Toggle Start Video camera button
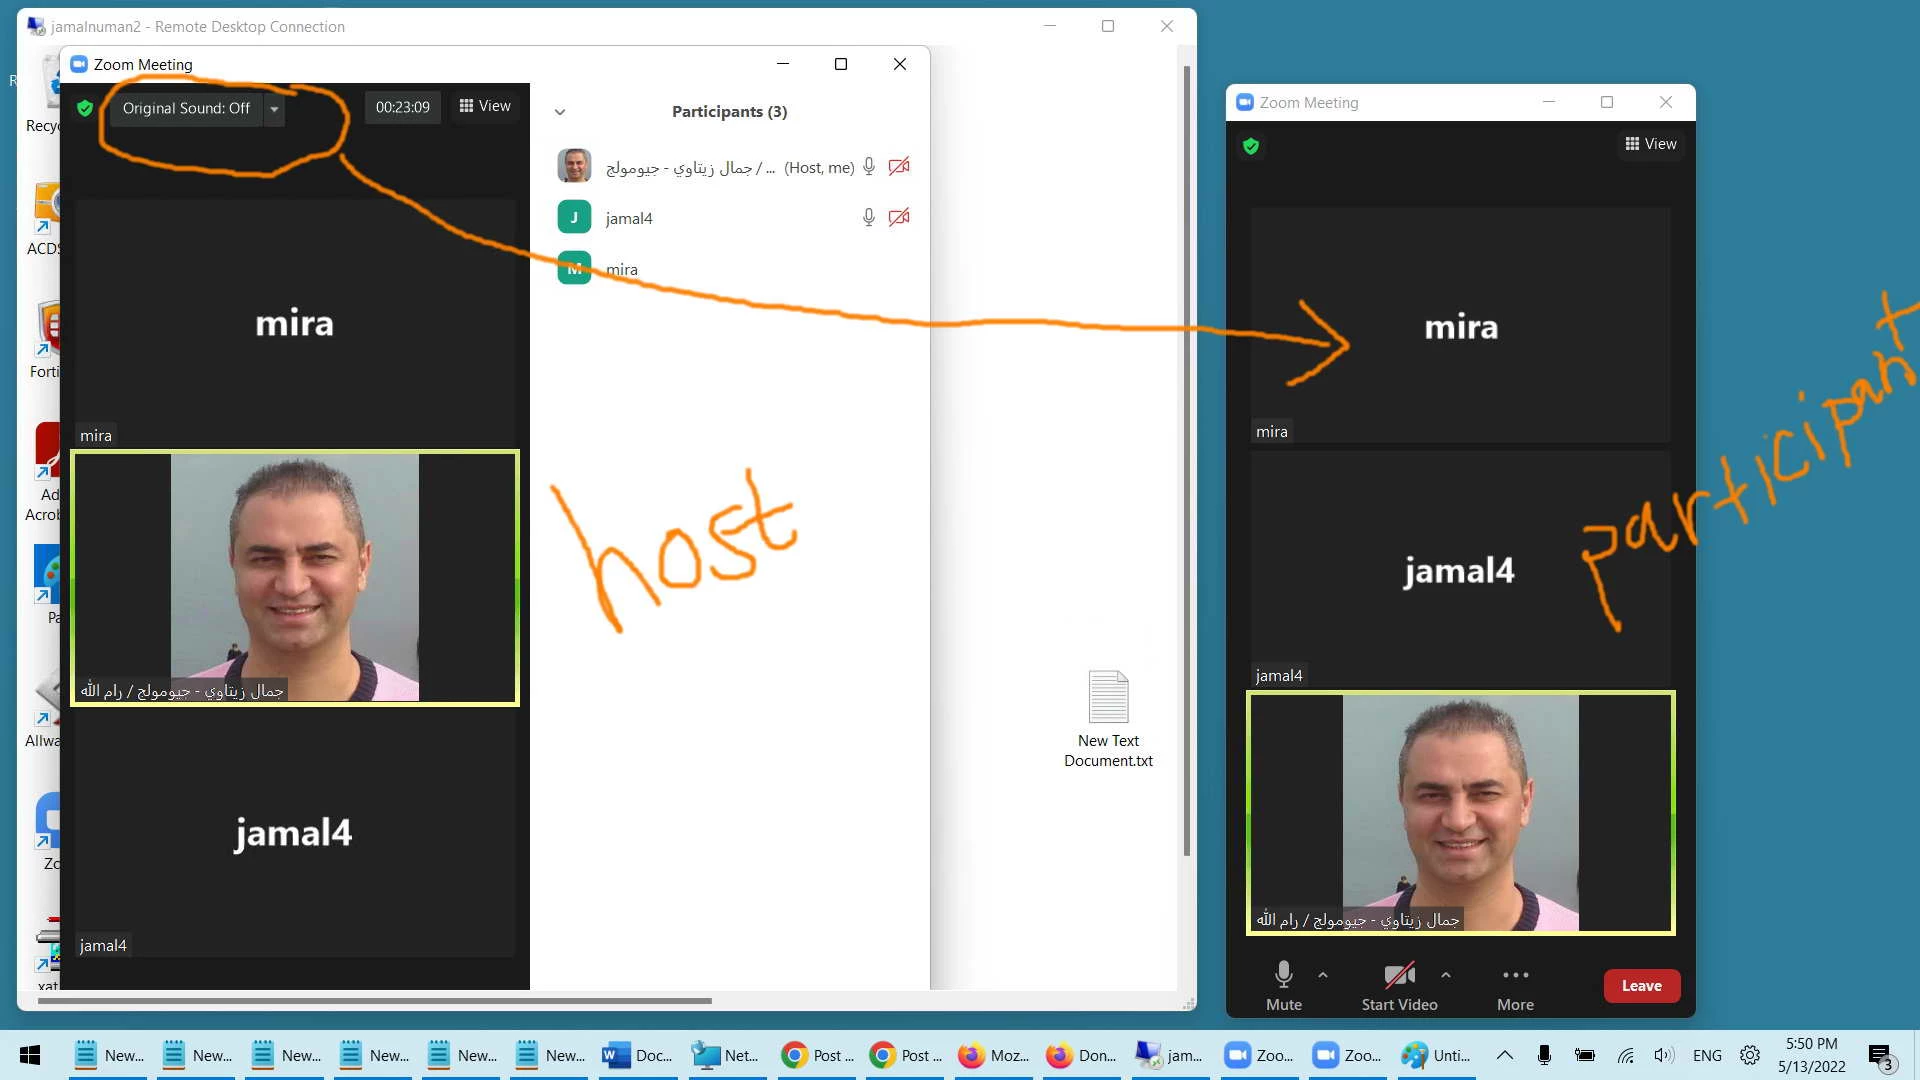Screen dimensions: 1920x1080 click(1399, 985)
